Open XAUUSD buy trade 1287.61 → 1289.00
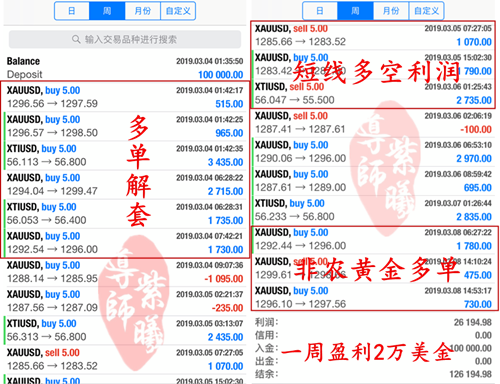This screenshot has width=500, height=384. 373,181
